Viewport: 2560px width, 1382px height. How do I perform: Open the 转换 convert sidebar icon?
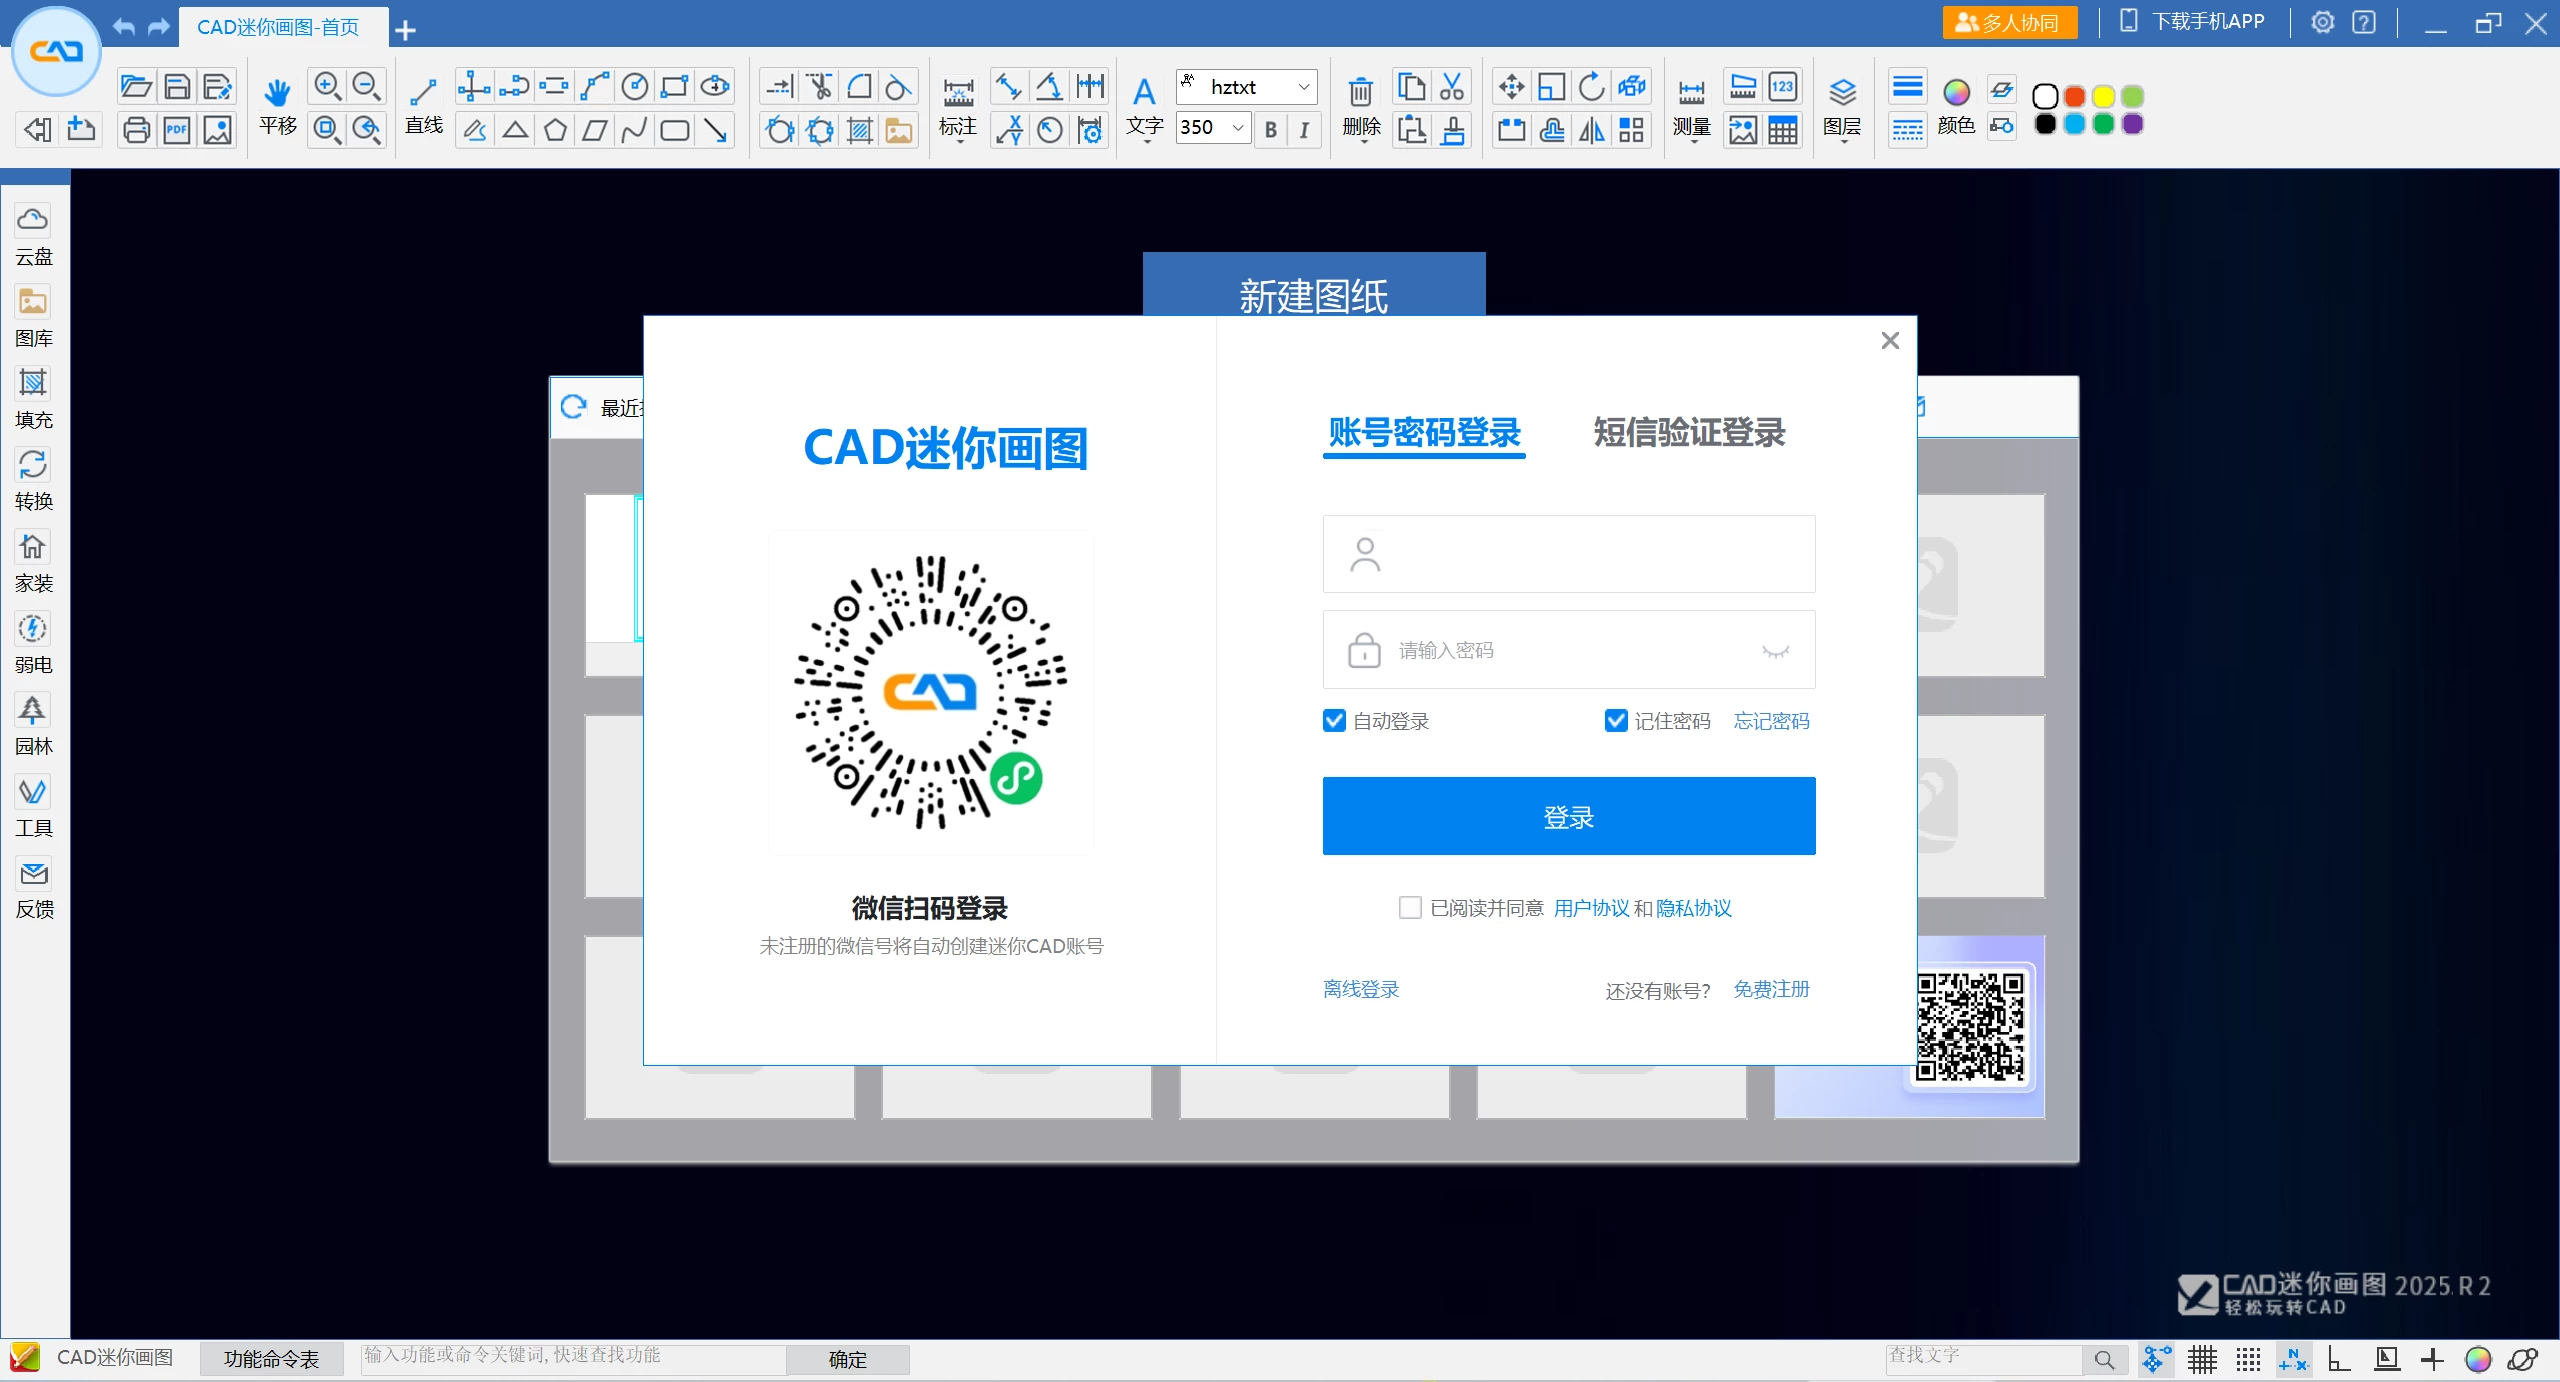tap(33, 465)
